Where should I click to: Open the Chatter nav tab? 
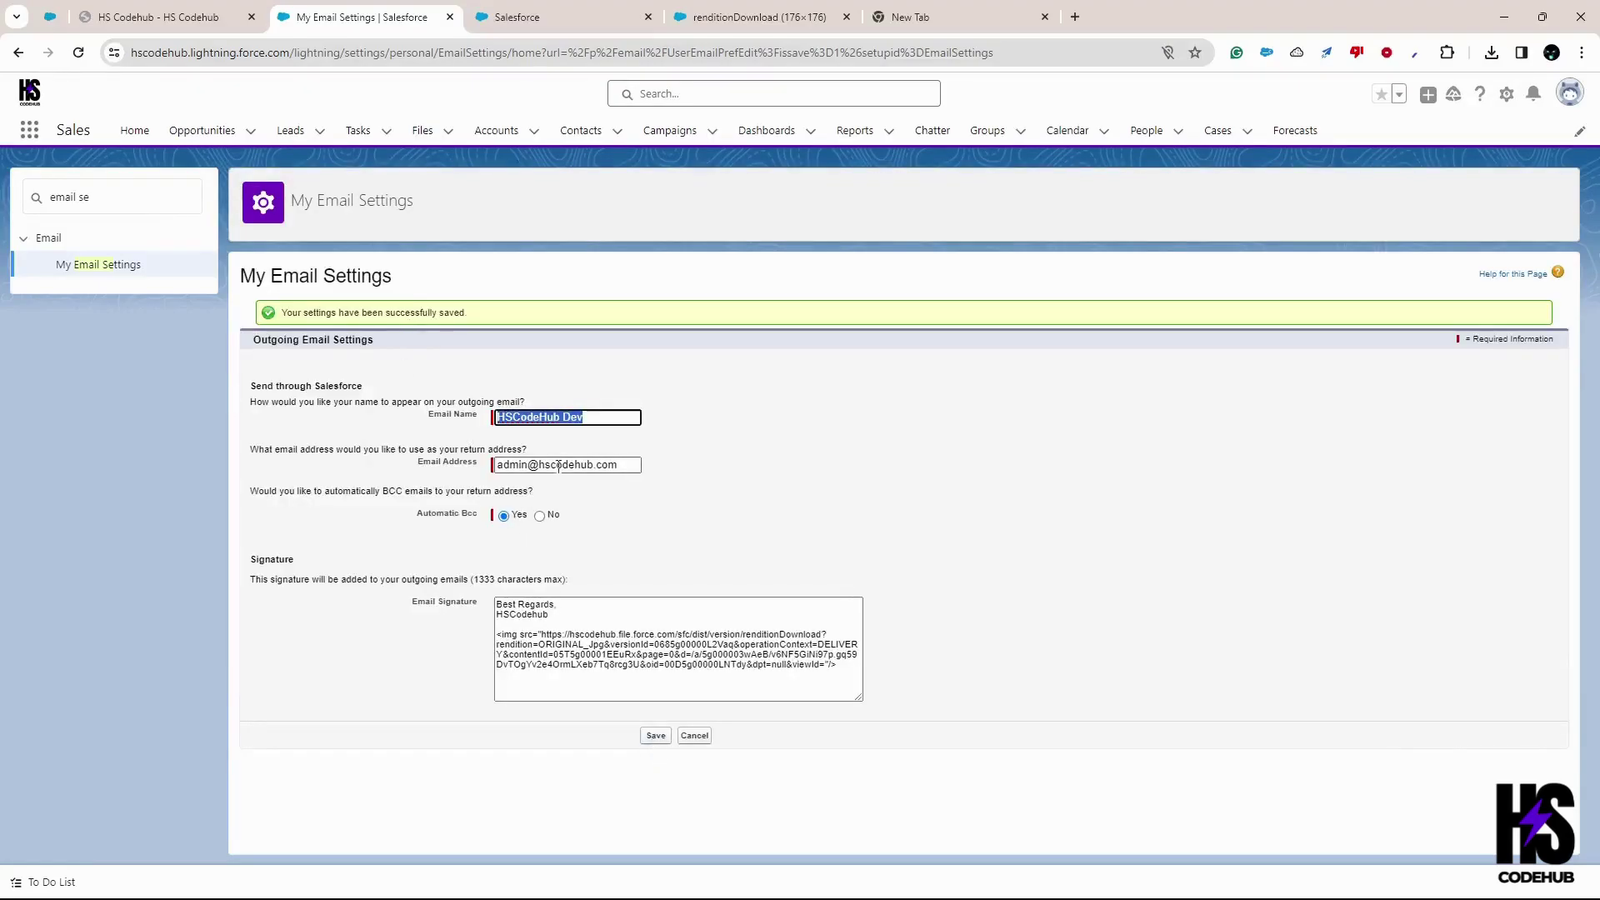click(x=932, y=131)
